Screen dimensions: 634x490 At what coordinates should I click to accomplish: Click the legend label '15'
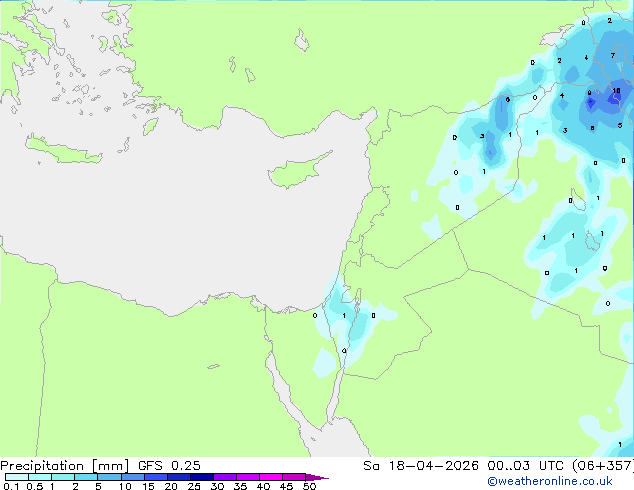(x=148, y=486)
